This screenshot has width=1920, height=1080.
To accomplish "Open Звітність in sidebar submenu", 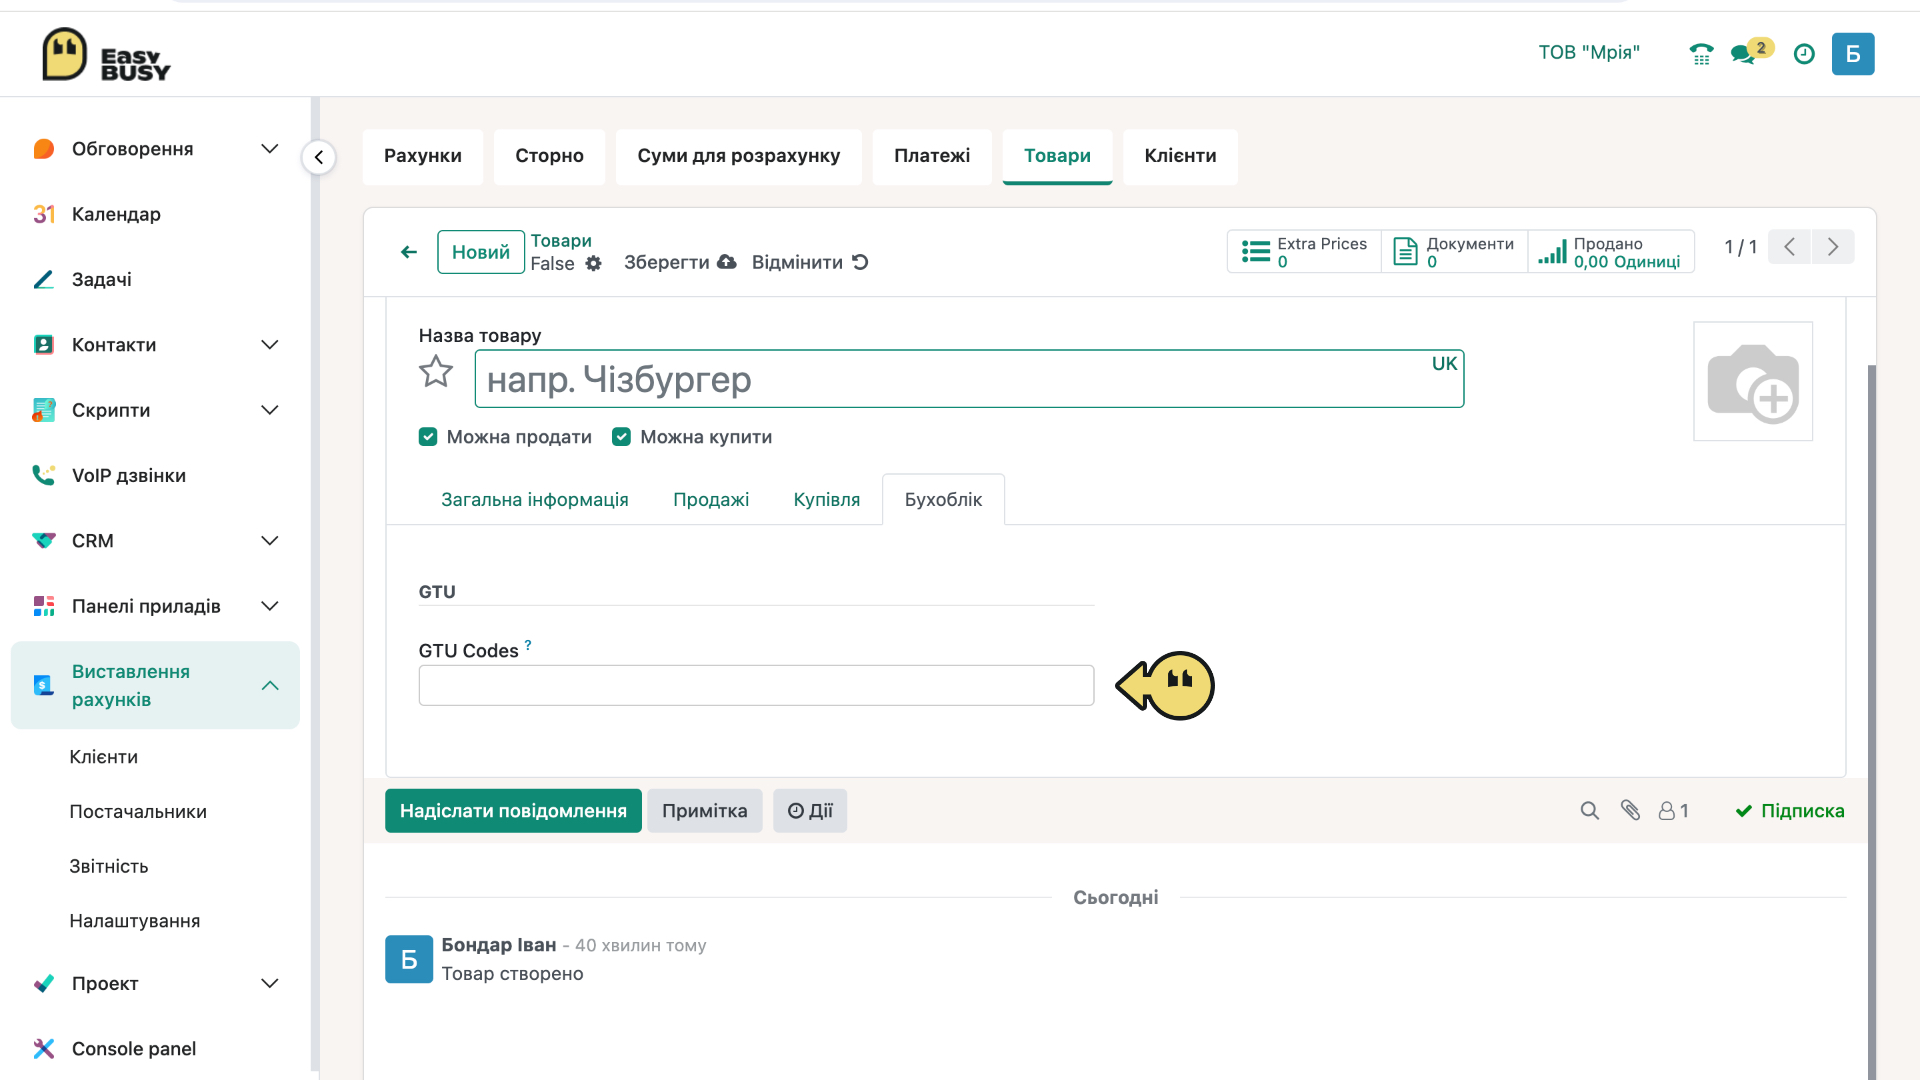I will coord(109,867).
